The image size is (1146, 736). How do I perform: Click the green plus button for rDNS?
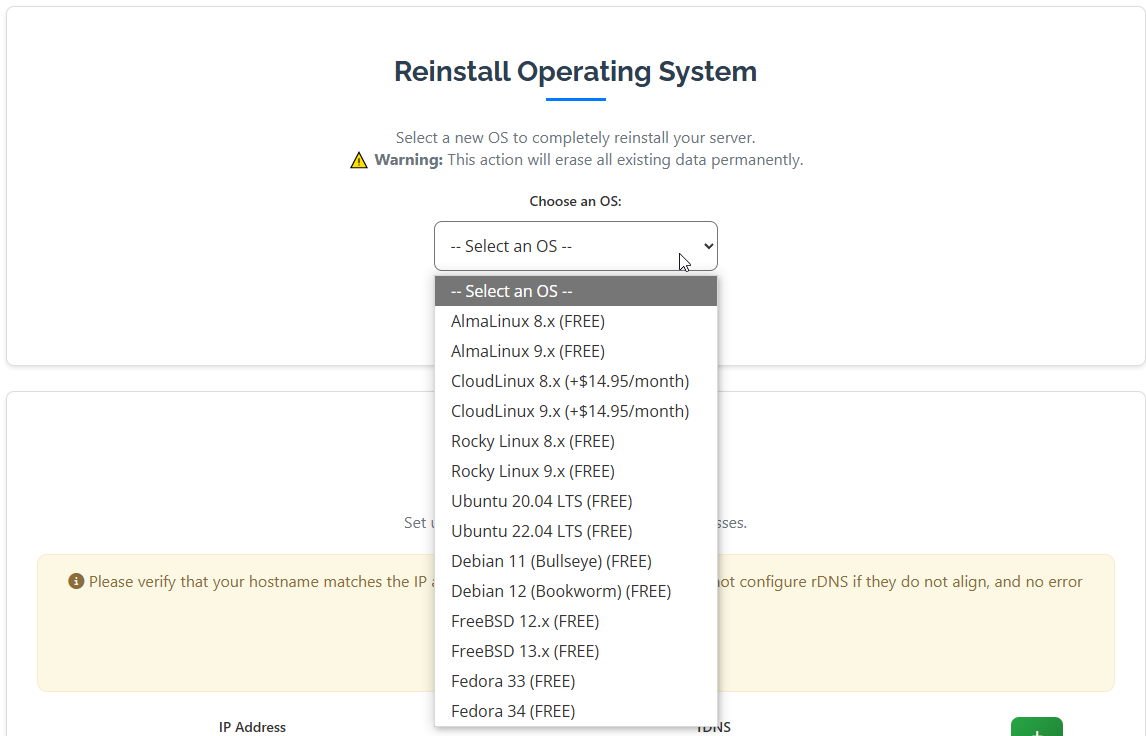pos(1036,727)
